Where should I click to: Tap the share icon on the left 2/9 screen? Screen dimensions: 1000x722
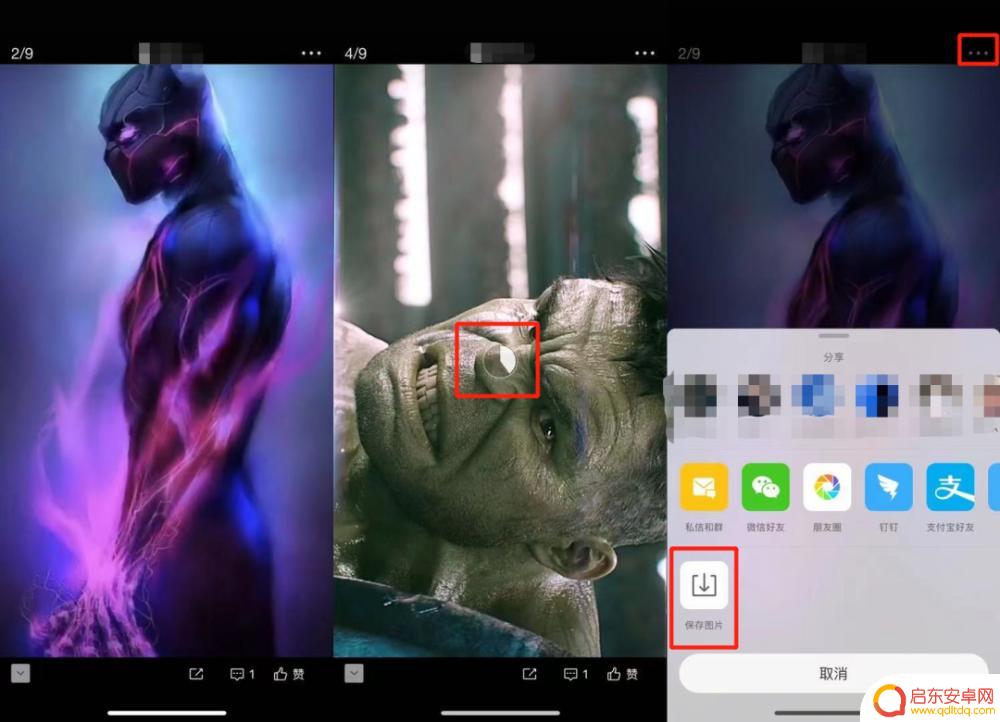click(196, 674)
